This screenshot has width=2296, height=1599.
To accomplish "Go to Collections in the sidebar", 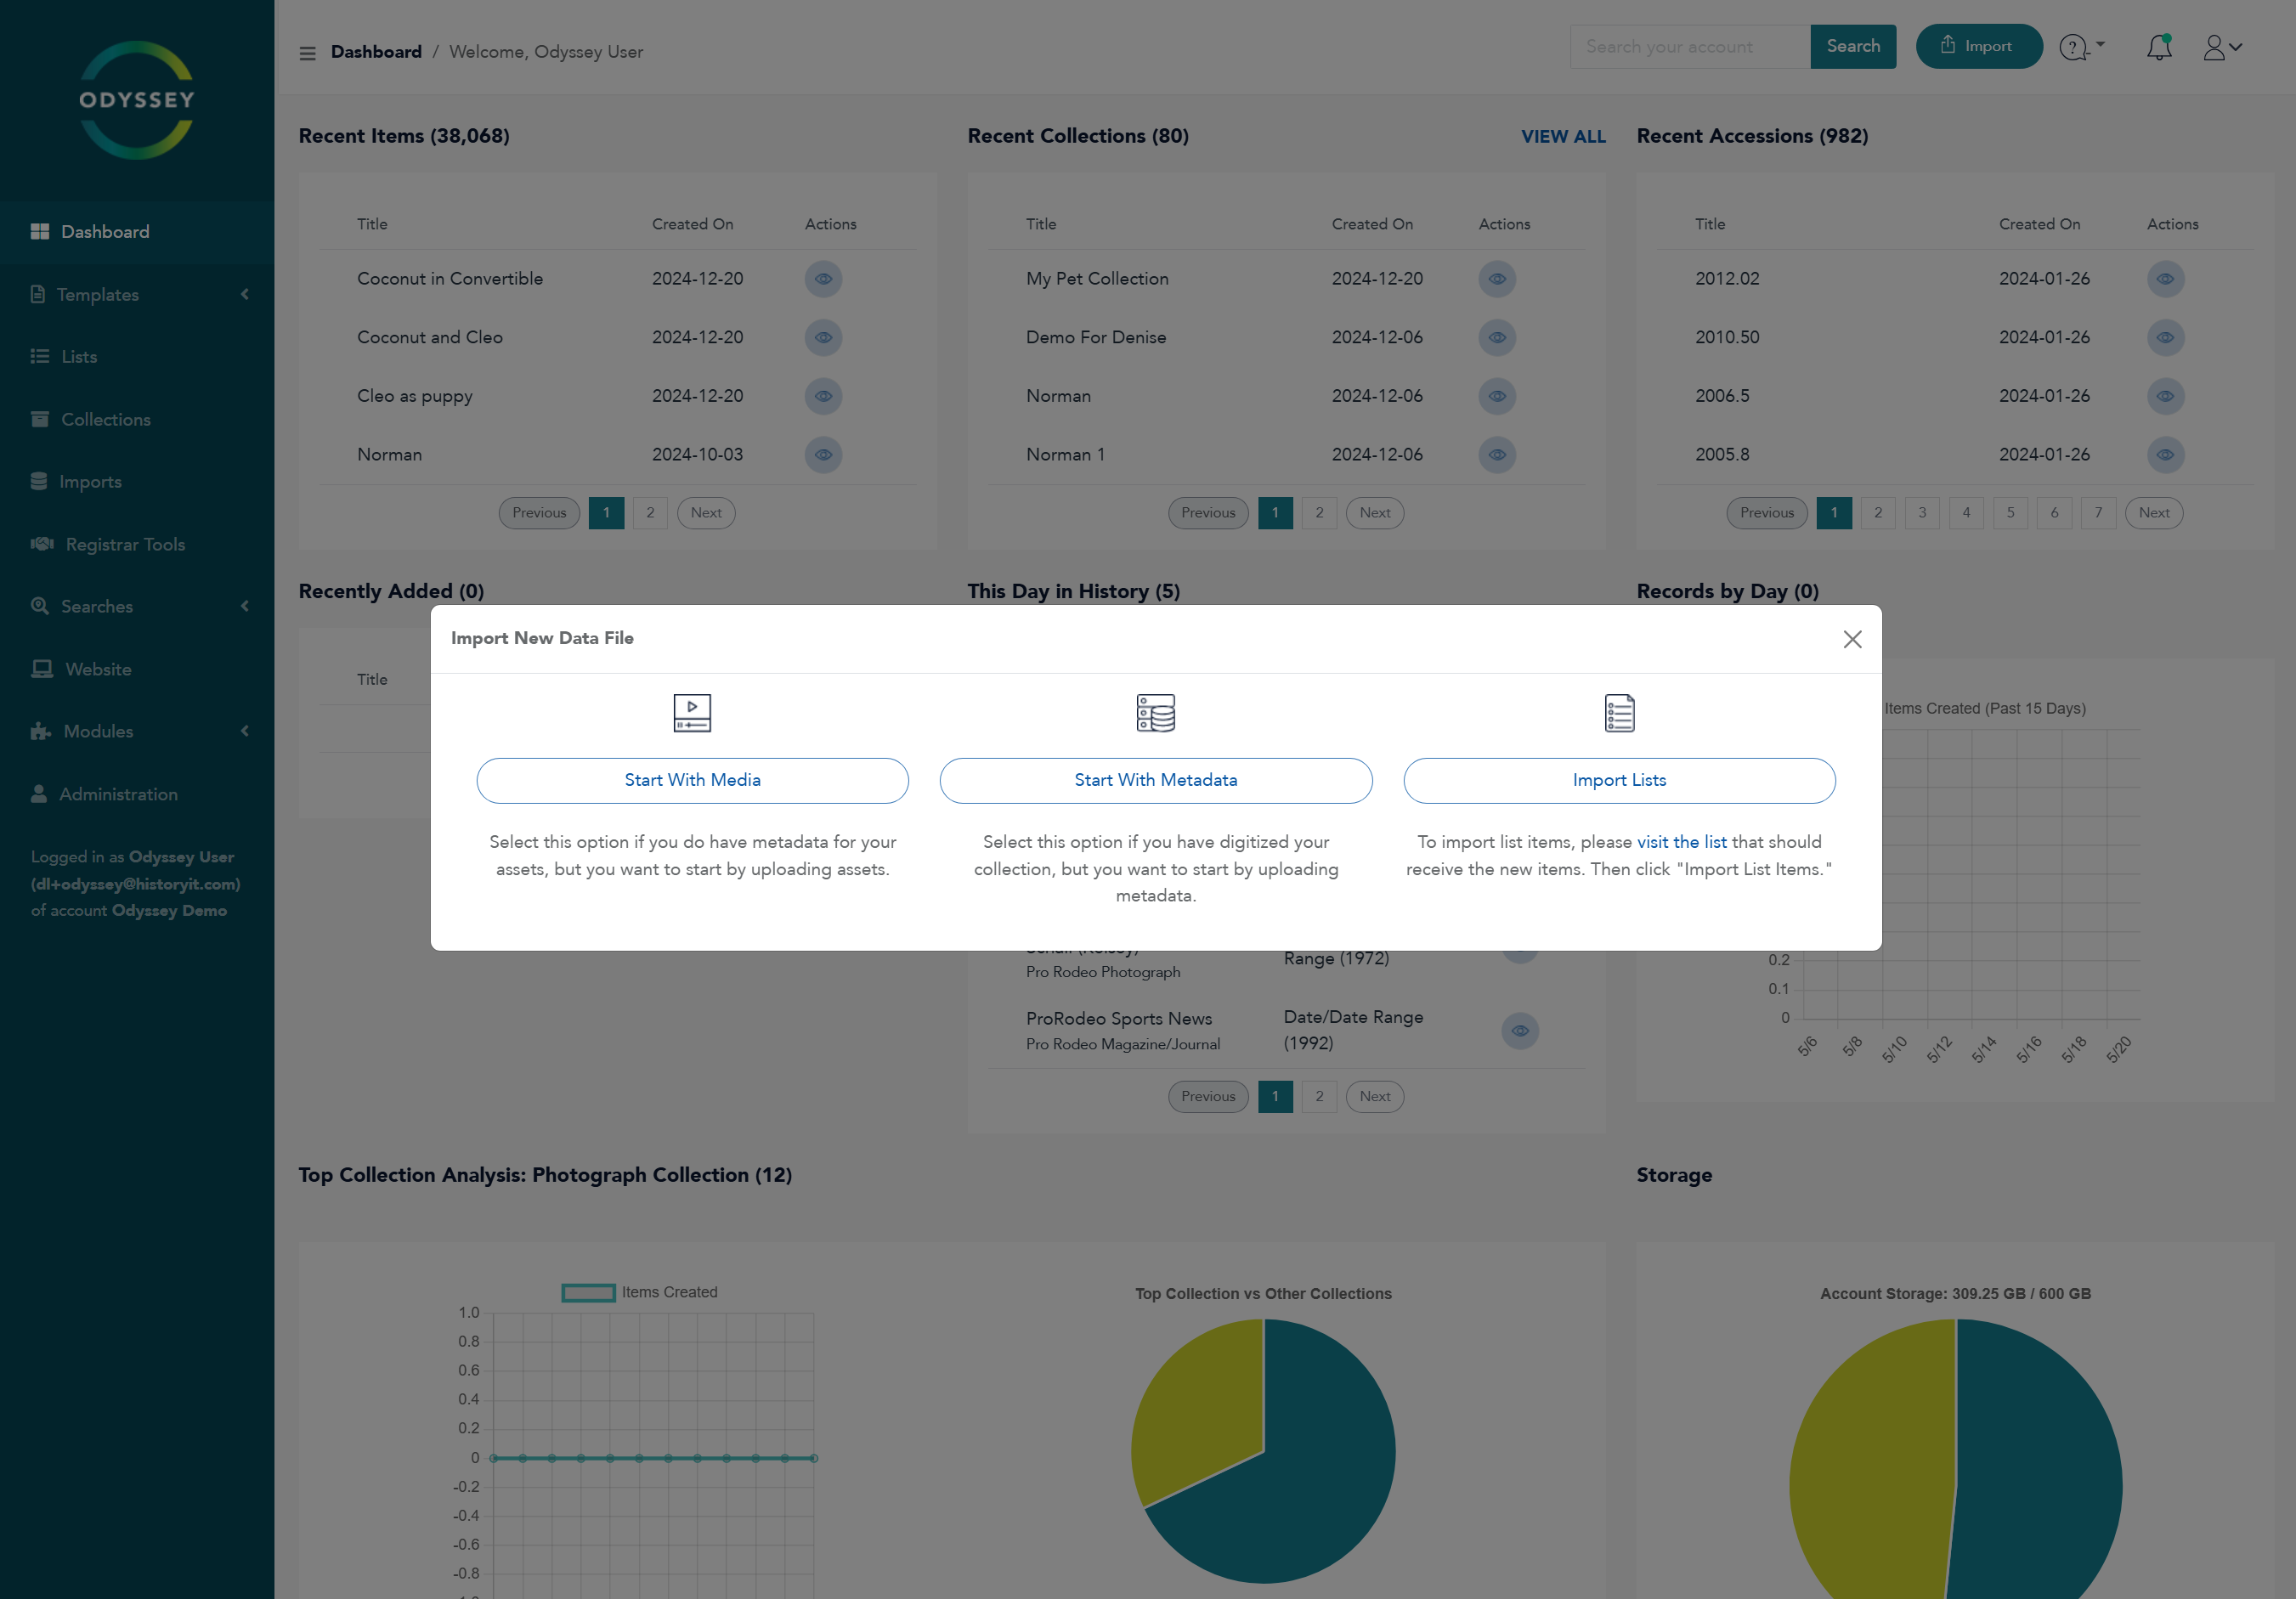I will [106, 419].
